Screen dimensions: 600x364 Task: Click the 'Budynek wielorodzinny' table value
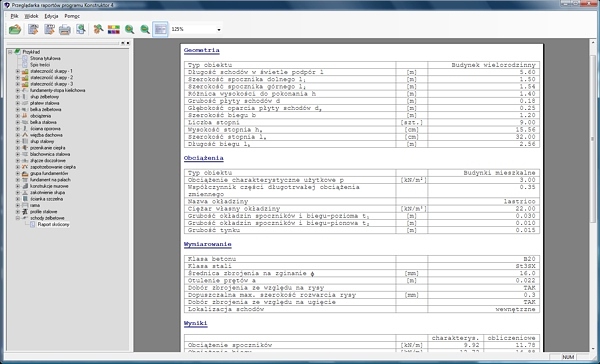point(493,65)
